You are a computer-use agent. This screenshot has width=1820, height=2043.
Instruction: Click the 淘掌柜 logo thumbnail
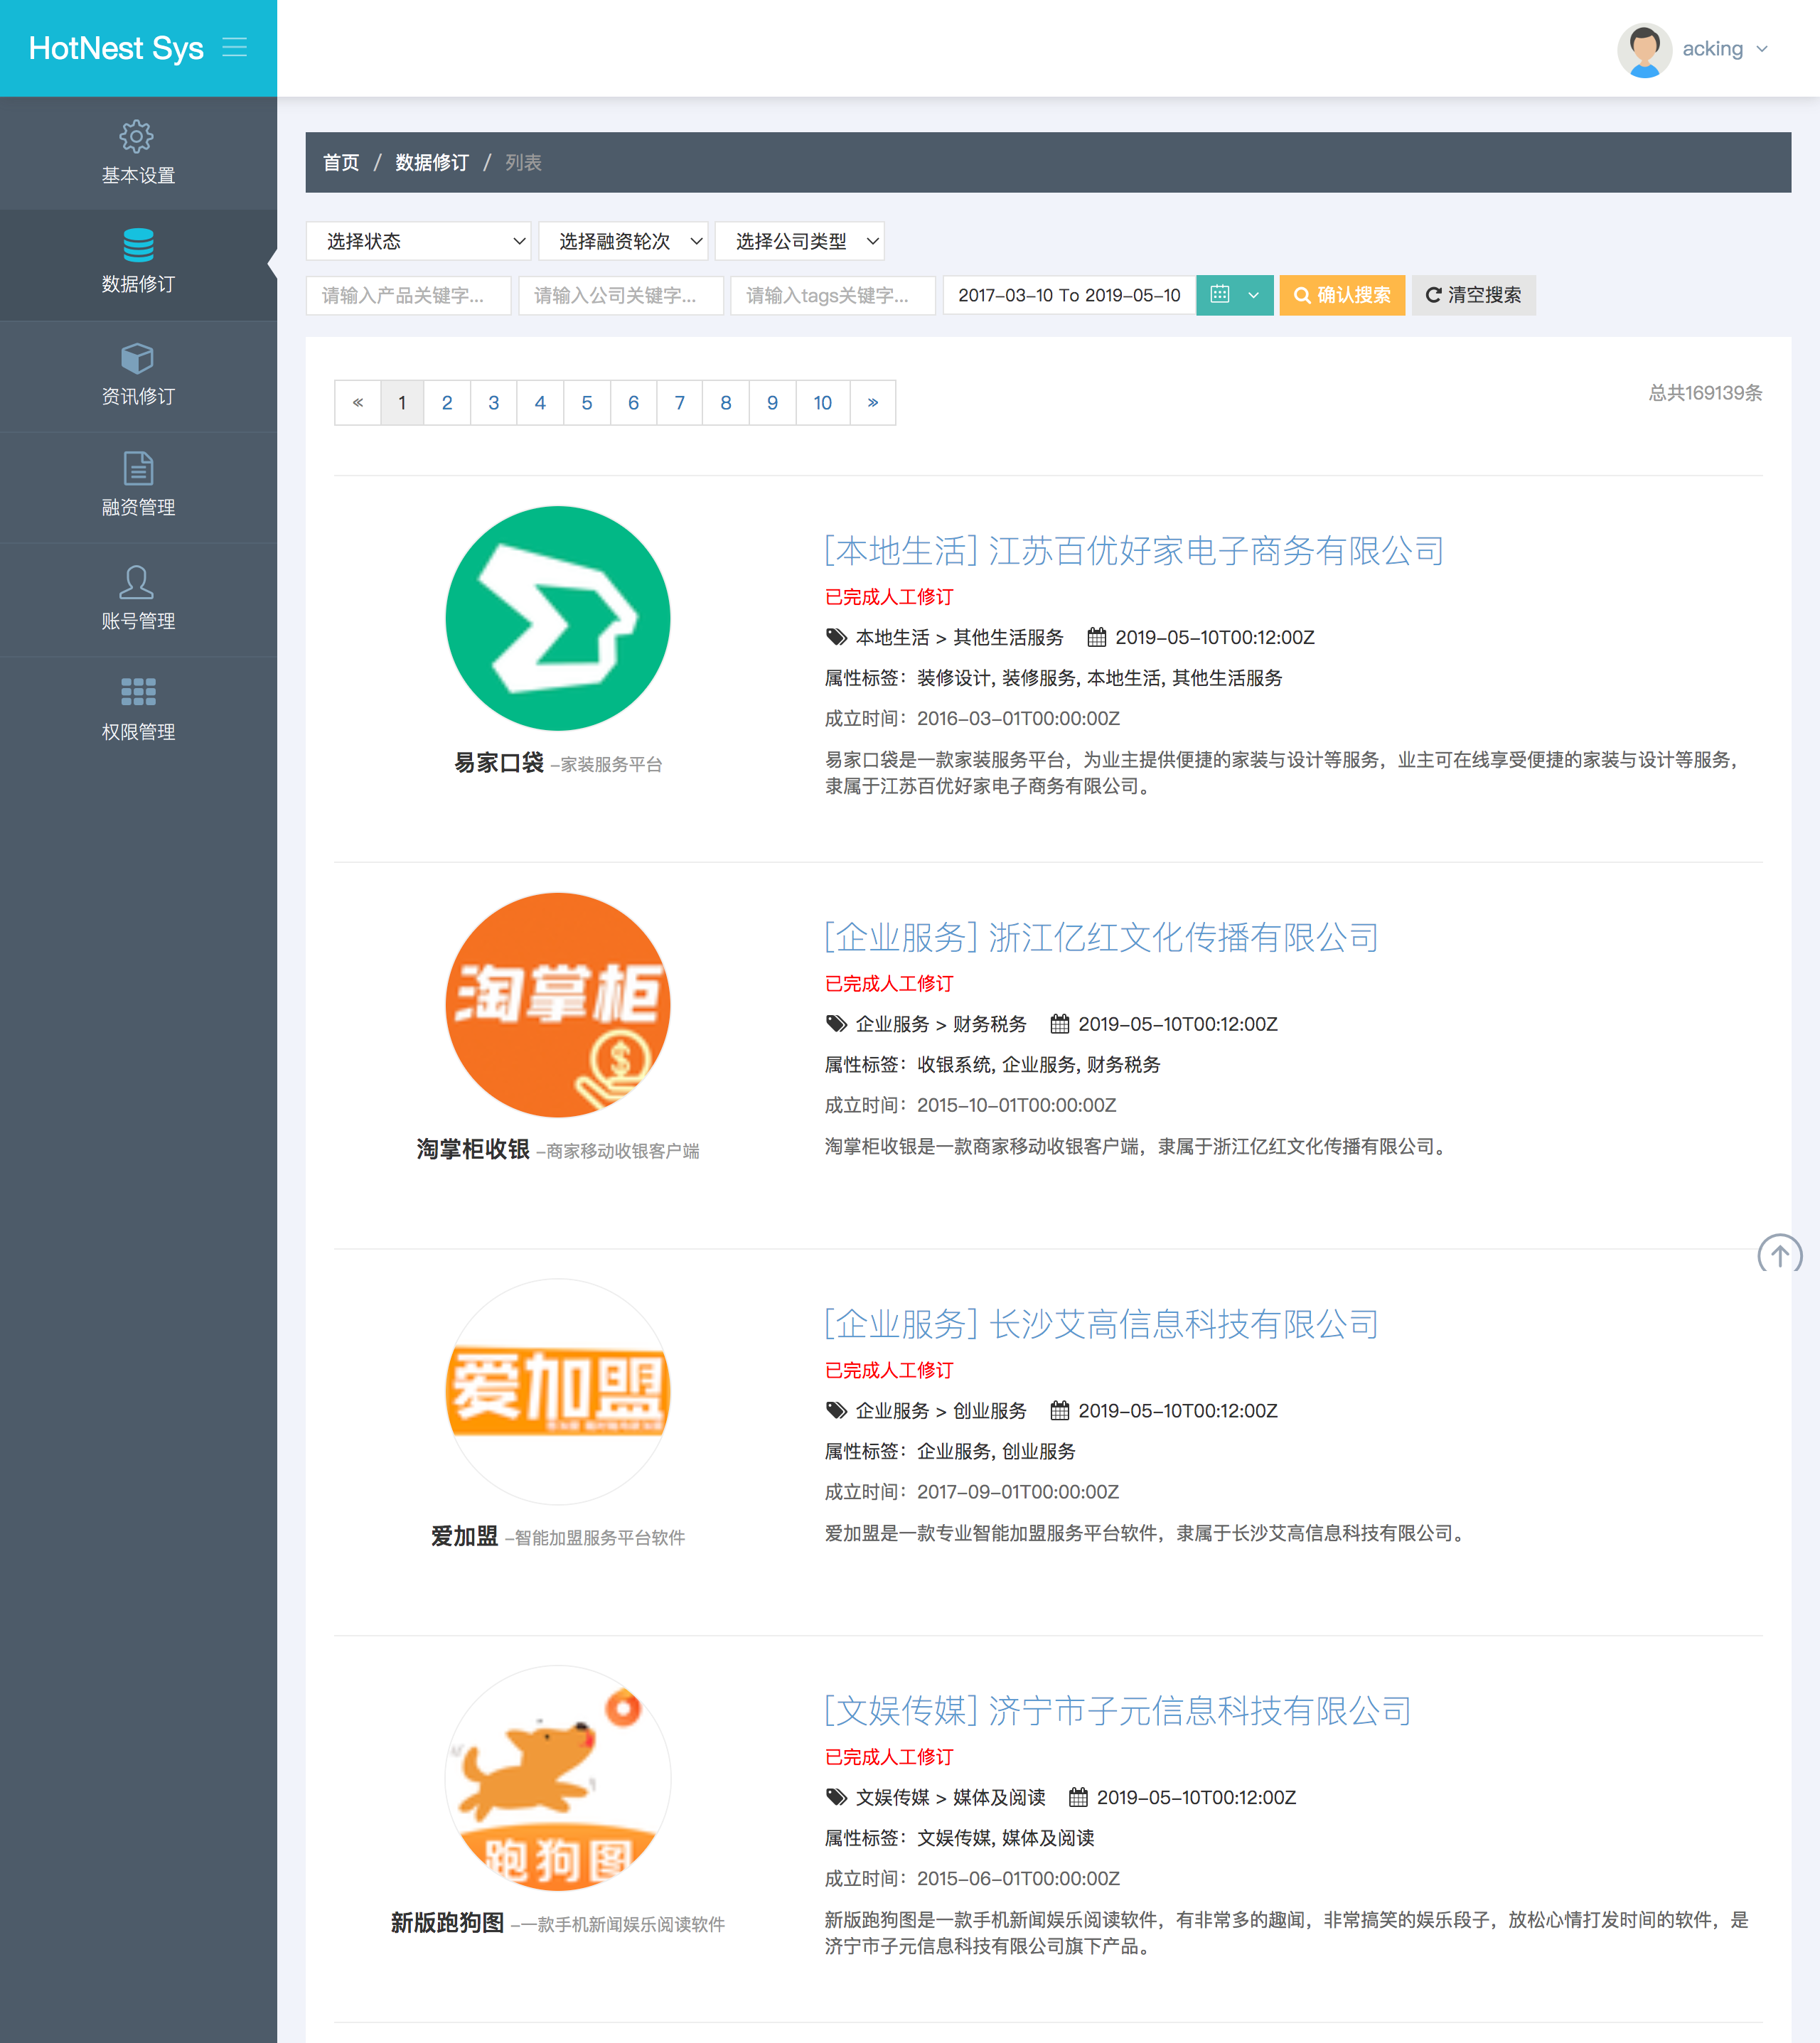(x=558, y=1004)
